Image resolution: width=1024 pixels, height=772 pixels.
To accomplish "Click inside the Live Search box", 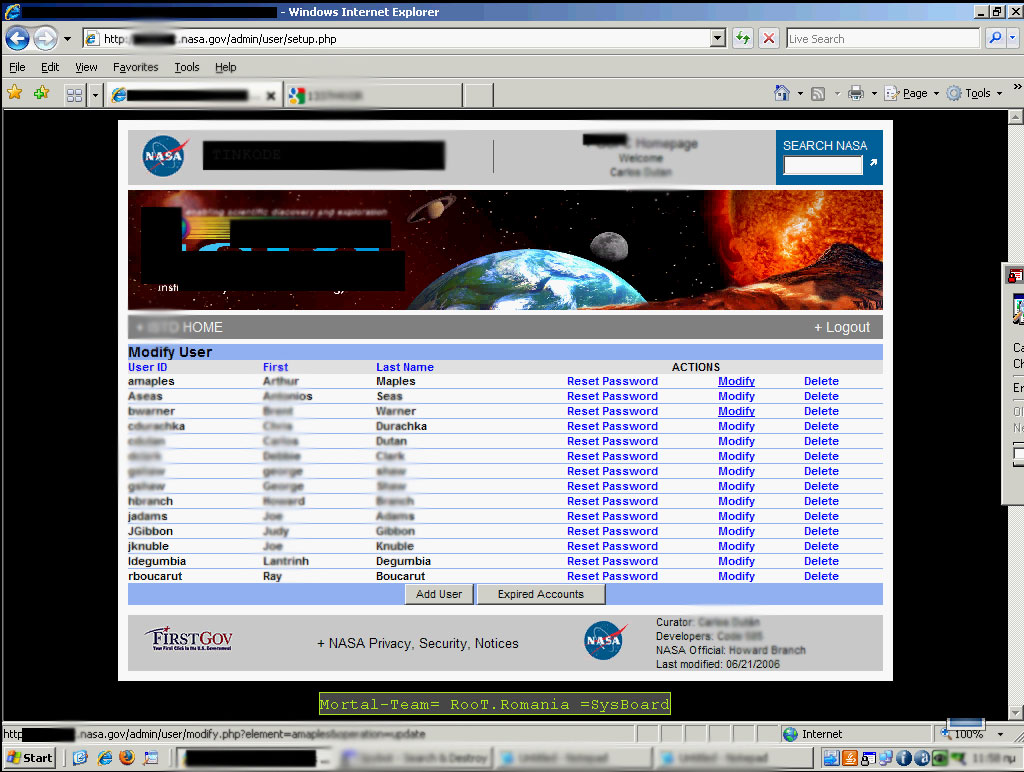I will [883, 39].
